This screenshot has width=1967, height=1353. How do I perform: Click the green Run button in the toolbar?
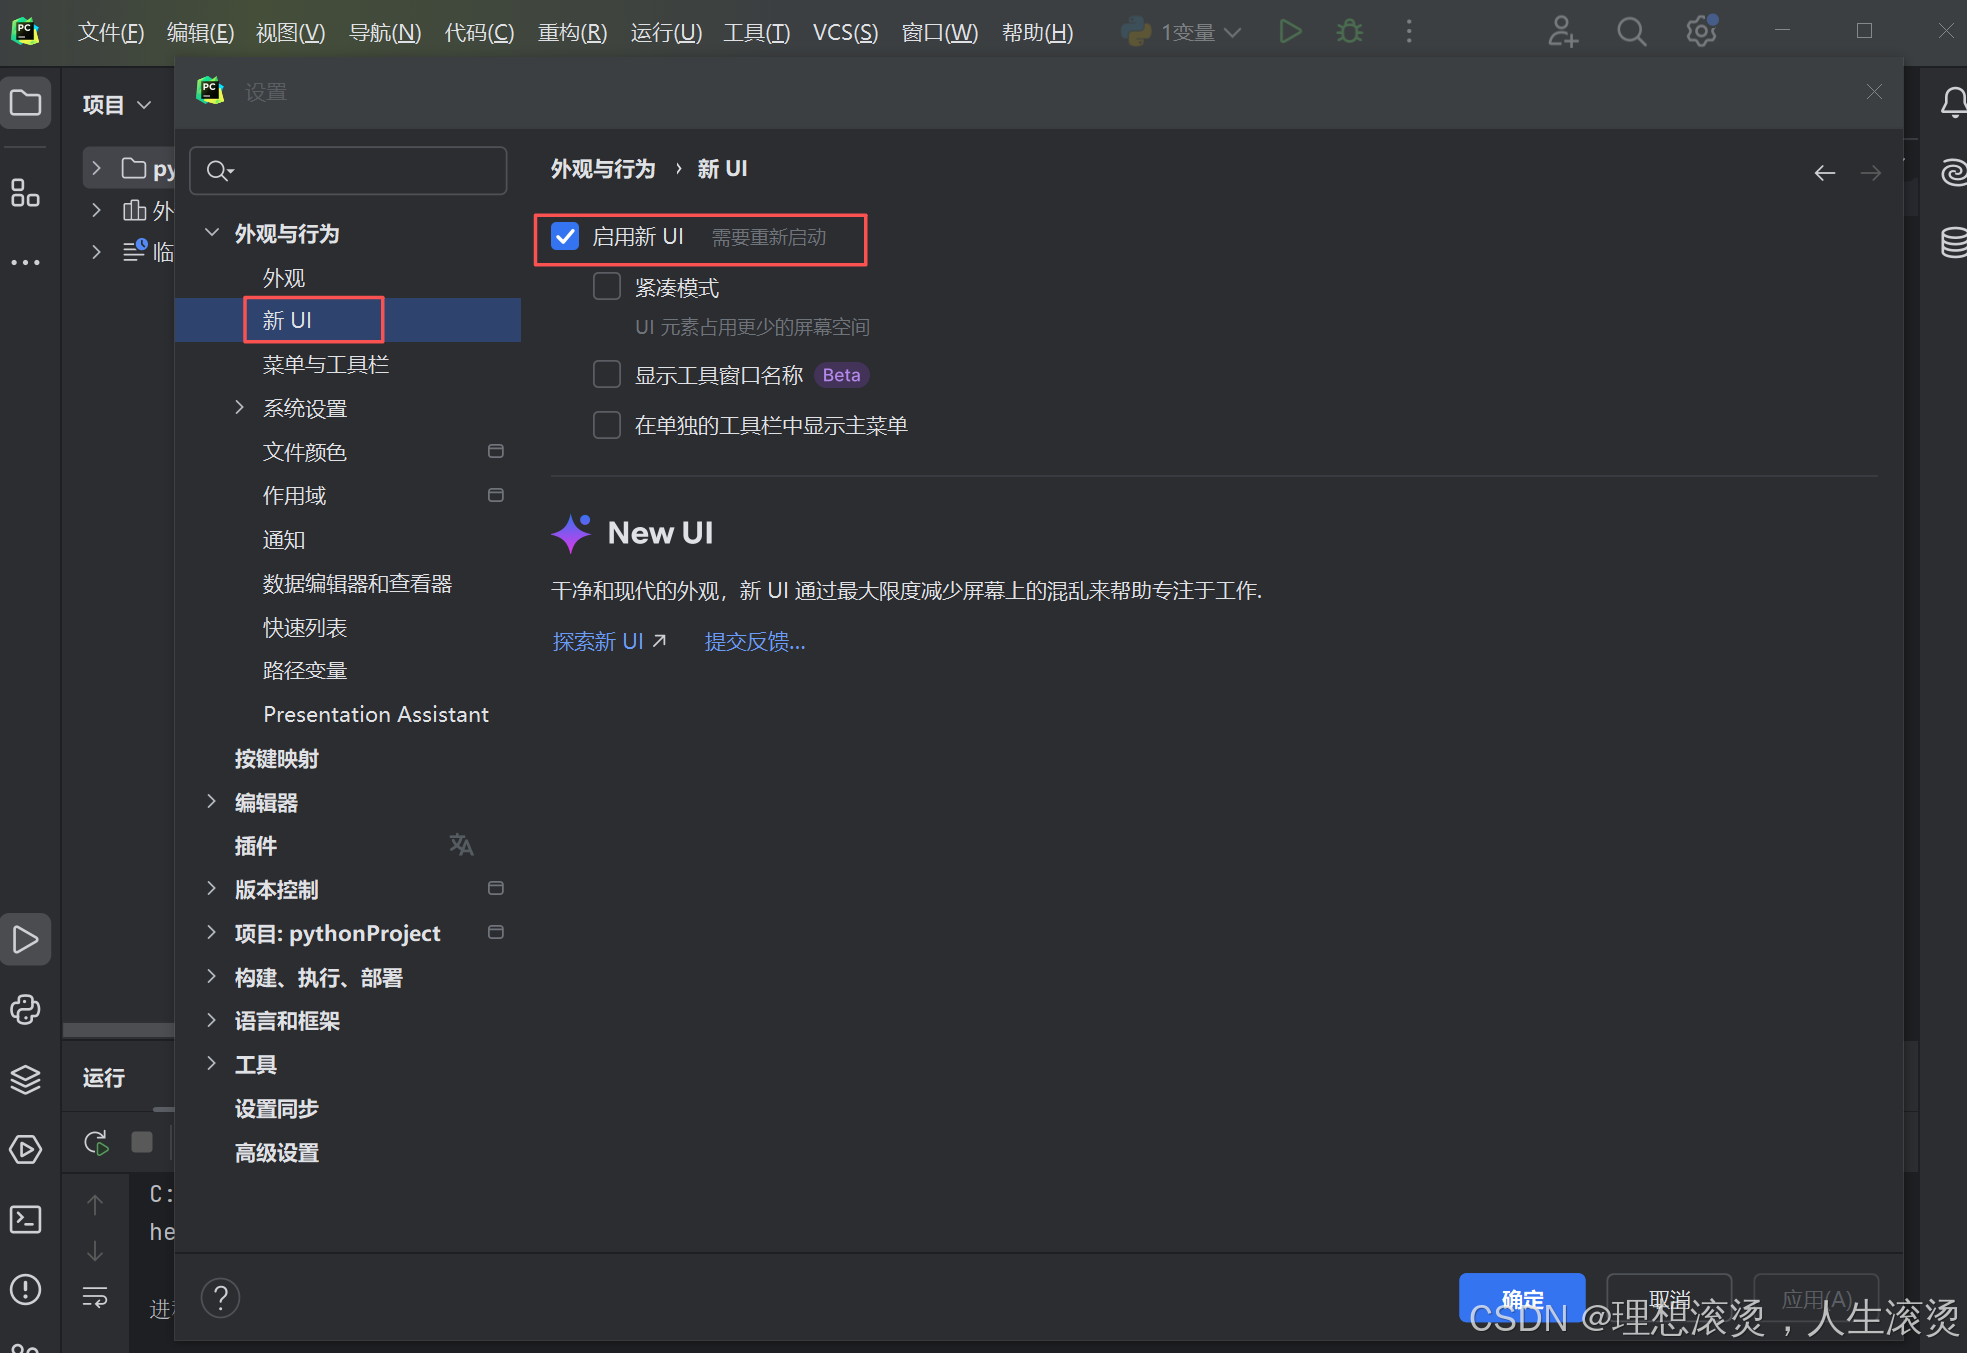tap(1290, 32)
